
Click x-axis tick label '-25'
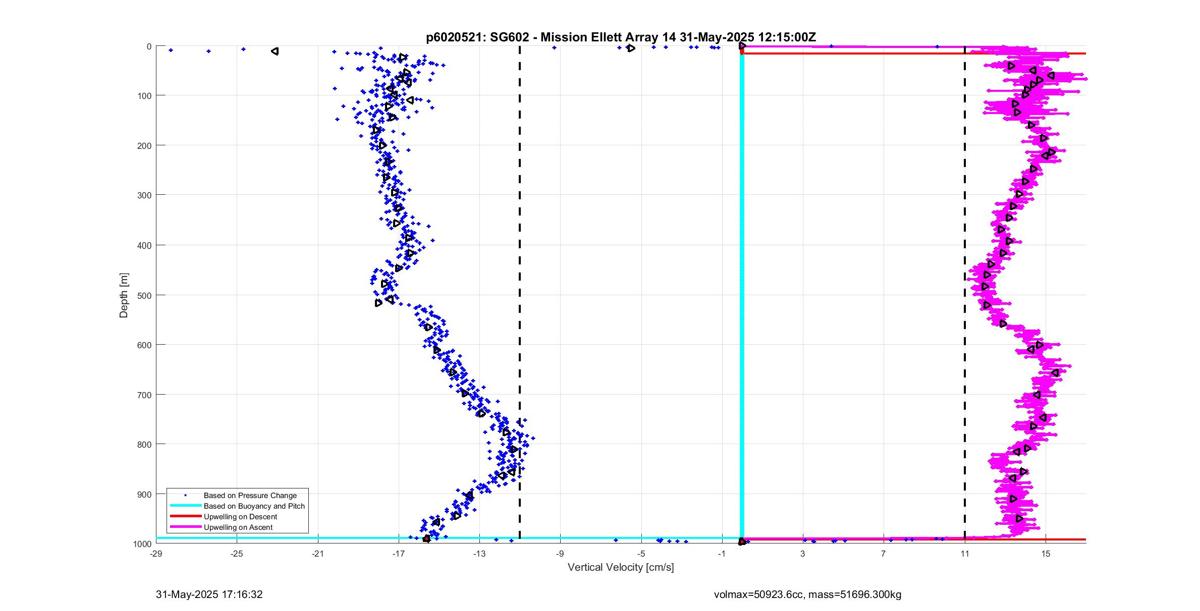coord(237,552)
